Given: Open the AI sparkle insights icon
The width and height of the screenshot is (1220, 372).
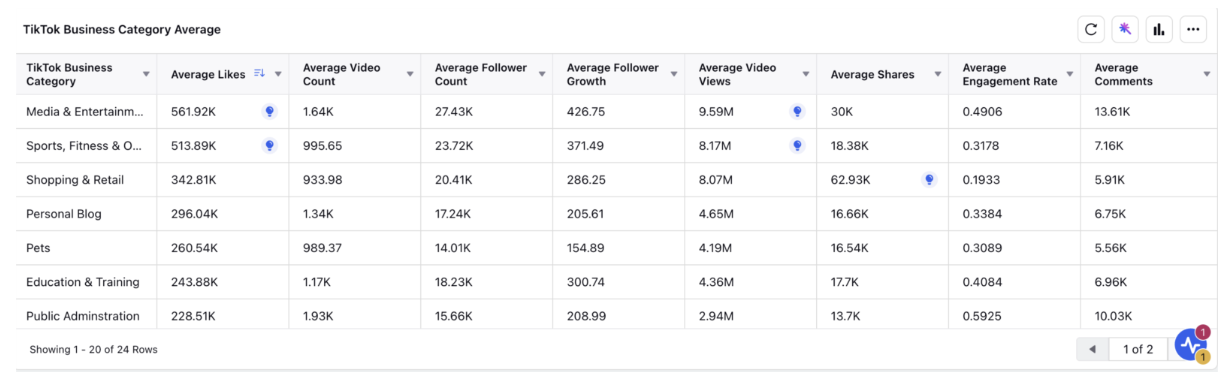Looking at the screenshot, I should (1125, 29).
